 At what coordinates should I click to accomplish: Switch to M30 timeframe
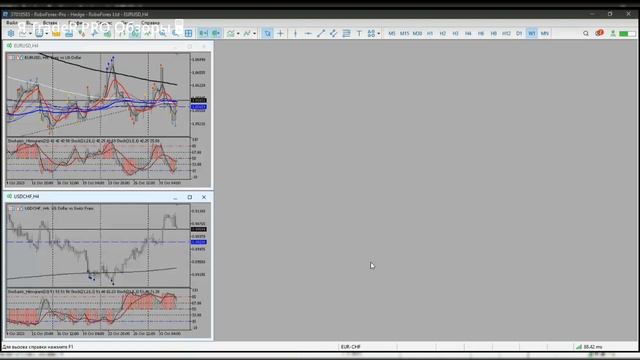(417, 33)
